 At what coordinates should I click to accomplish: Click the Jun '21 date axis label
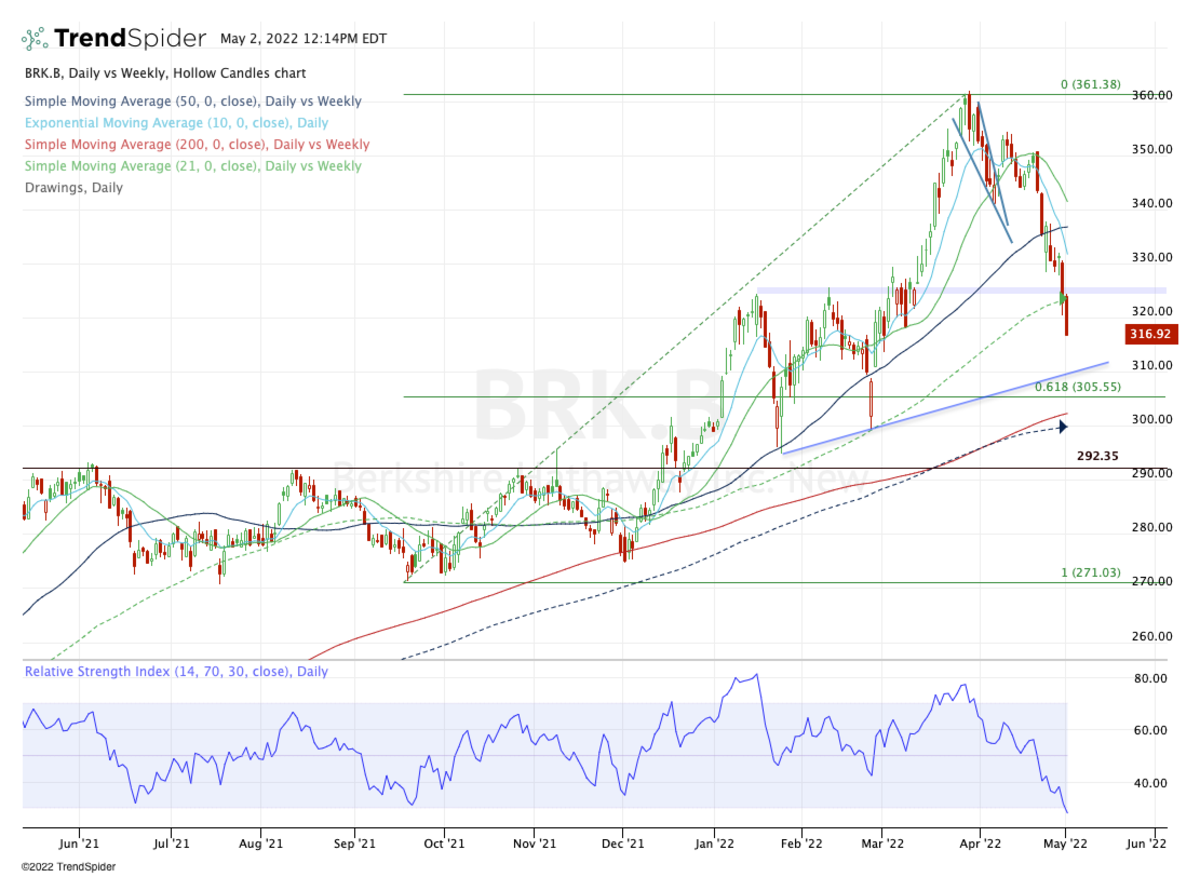[x=78, y=844]
